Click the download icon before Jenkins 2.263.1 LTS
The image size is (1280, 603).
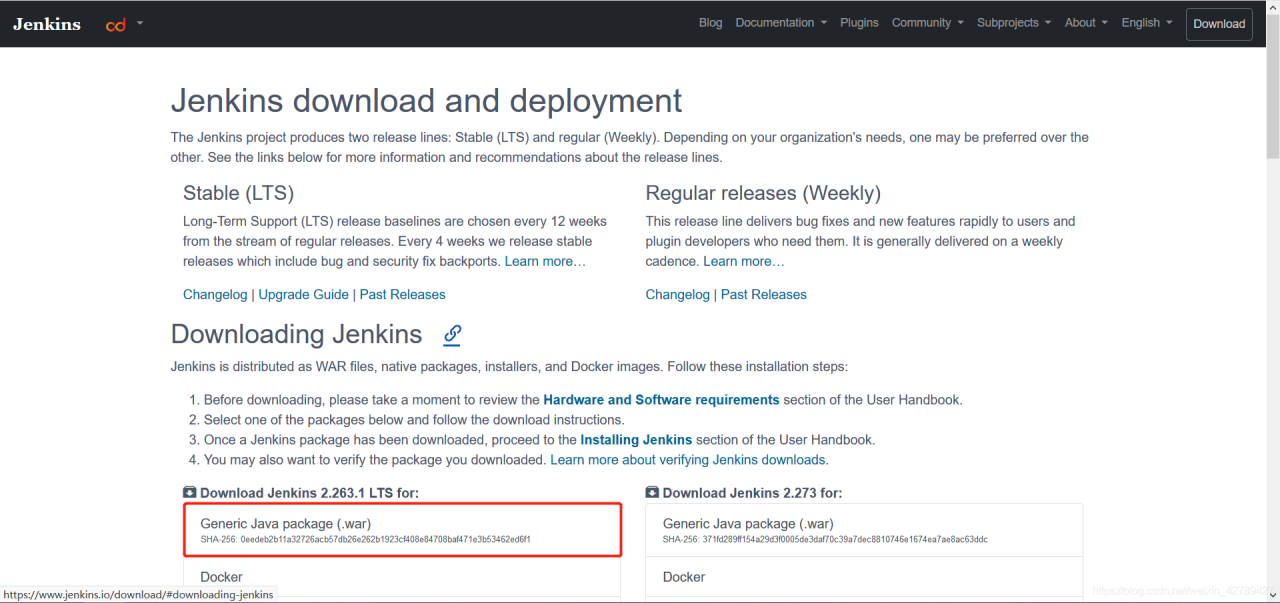click(190, 492)
